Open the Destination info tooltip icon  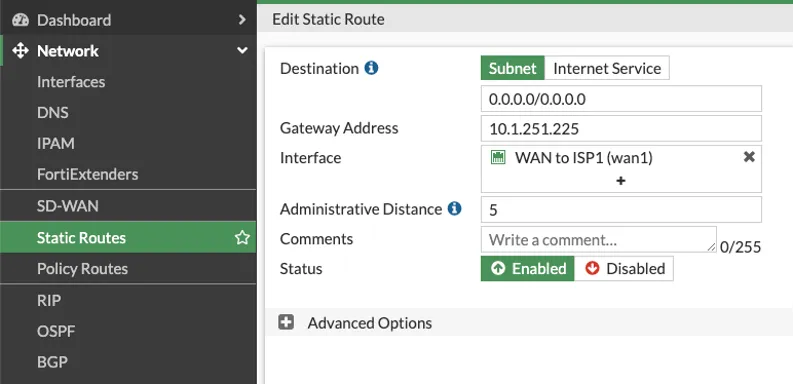tap(371, 68)
